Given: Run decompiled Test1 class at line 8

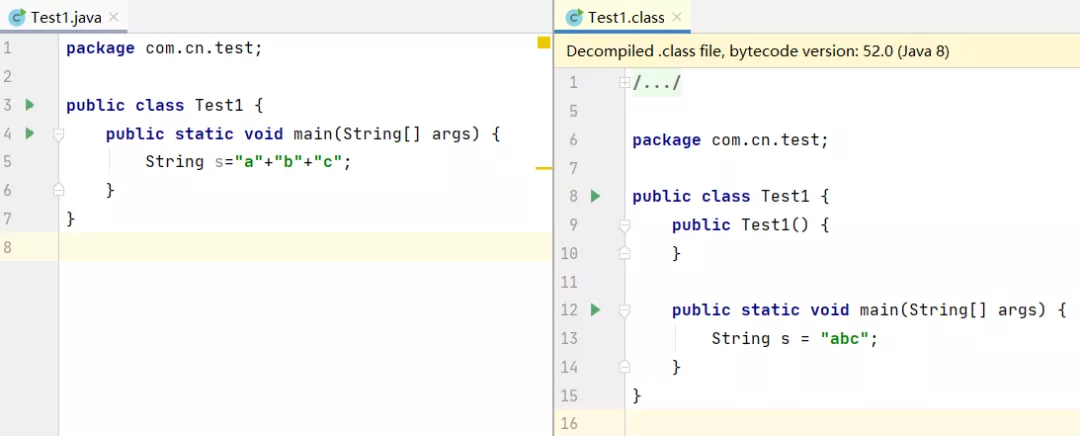Looking at the screenshot, I should coord(596,196).
